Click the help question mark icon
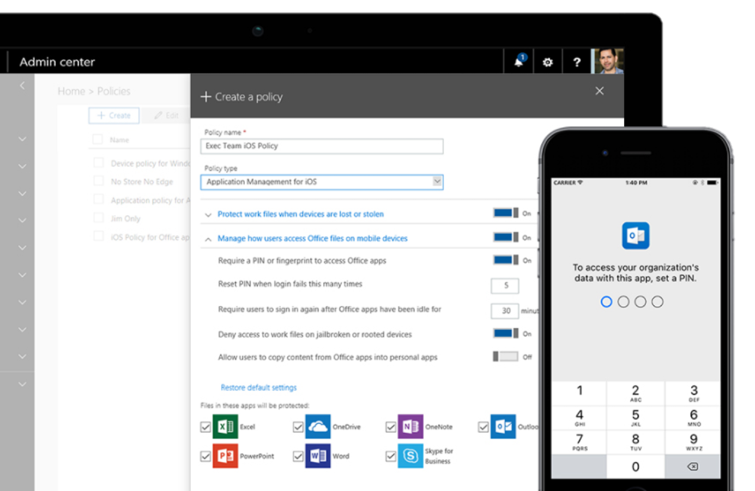This screenshot has width=755, height=491. [577, 62]
